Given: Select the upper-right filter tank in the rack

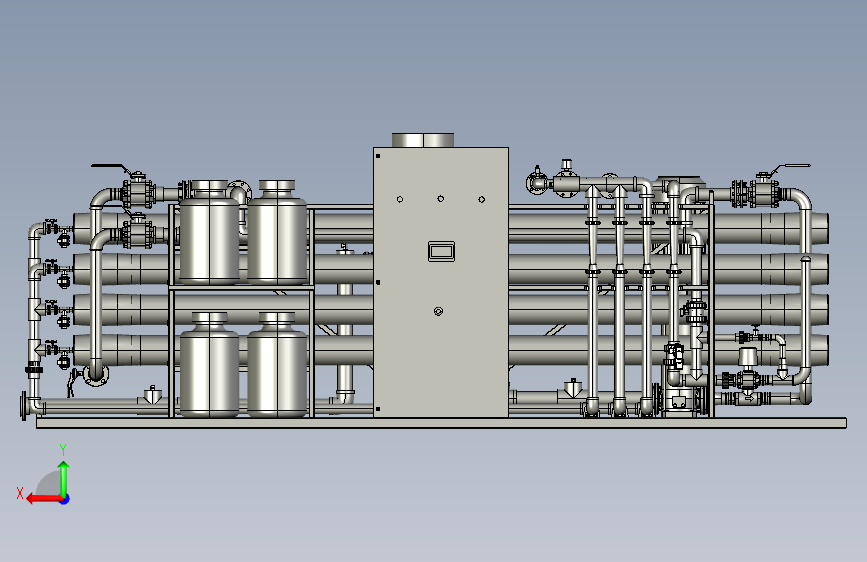Looking at the screenshot, I should [x=277, y=232].
